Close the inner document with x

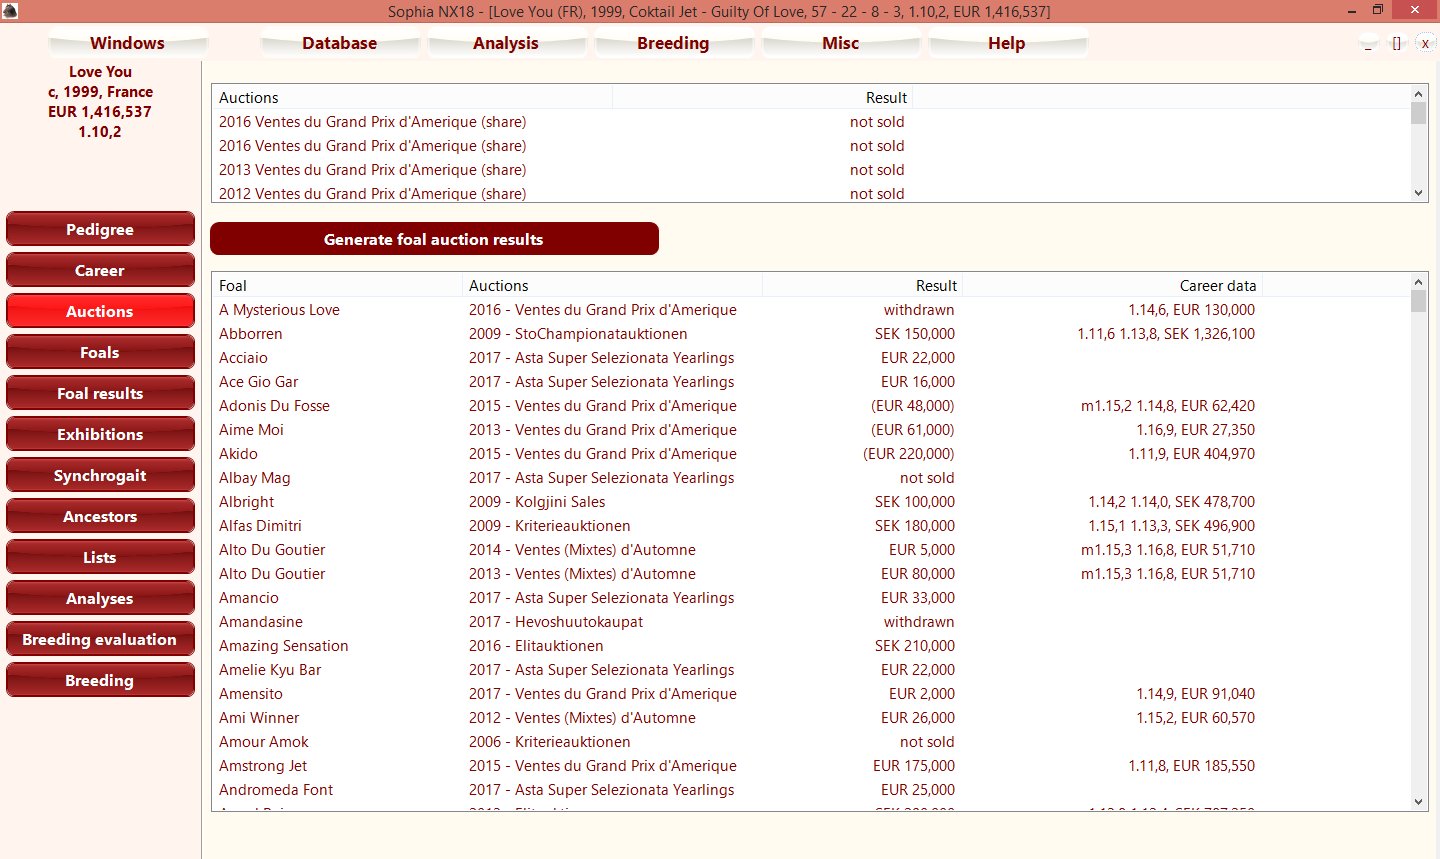1425,43
